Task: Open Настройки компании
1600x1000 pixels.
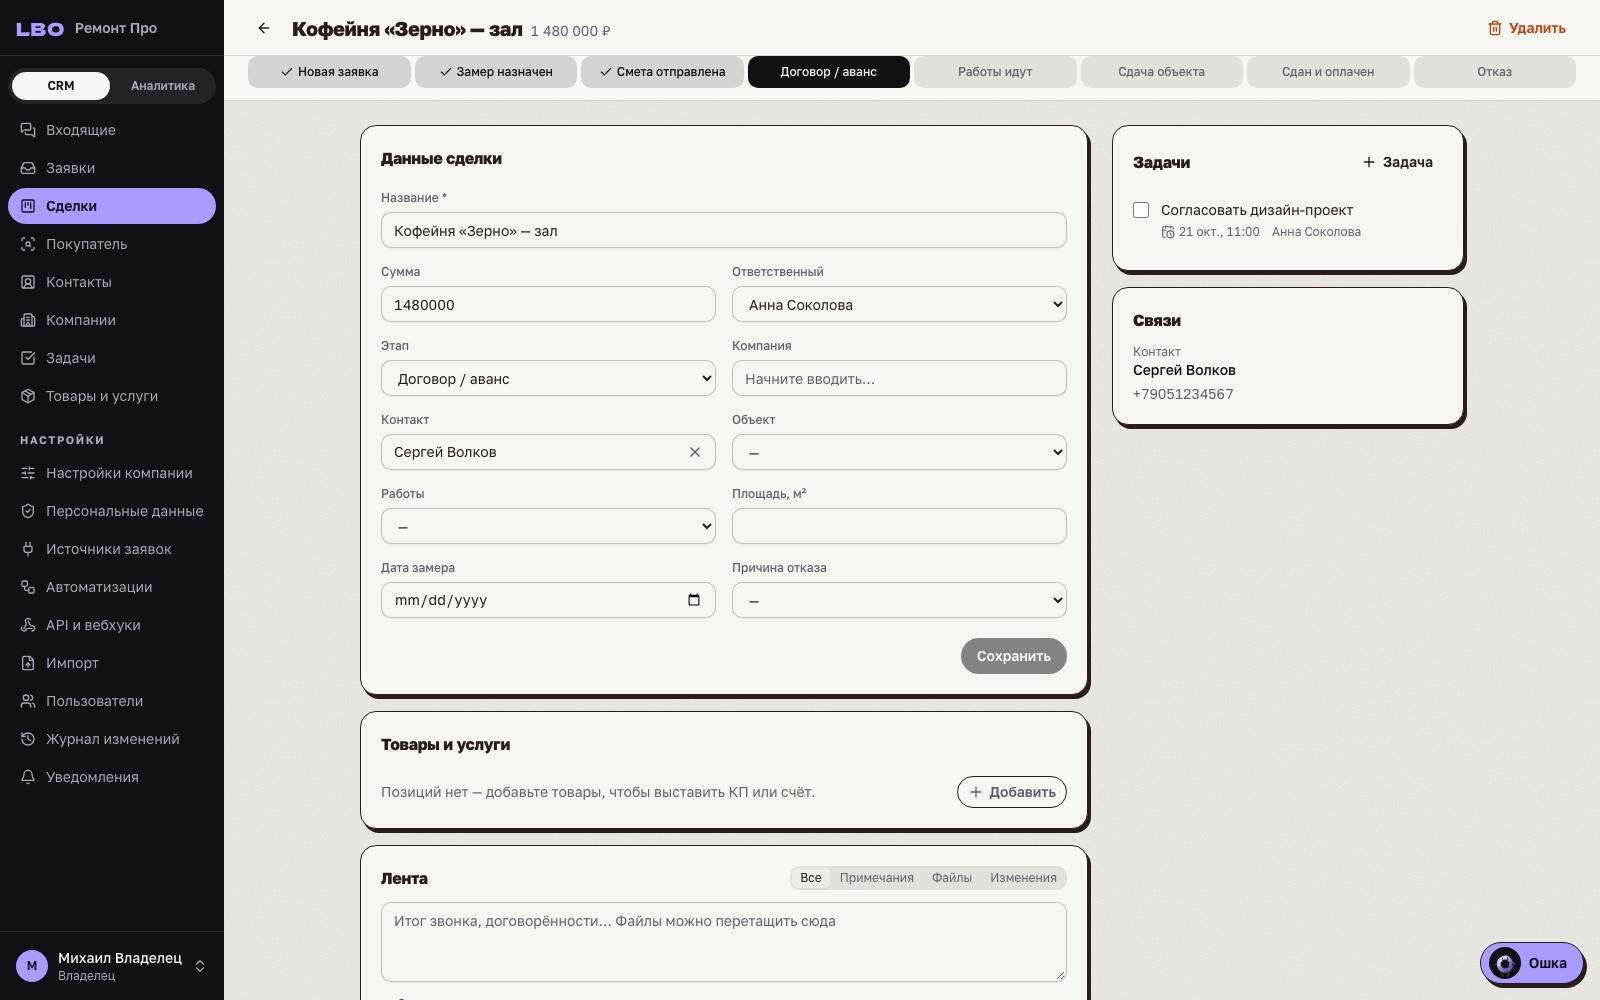Action: pos(112,473)
